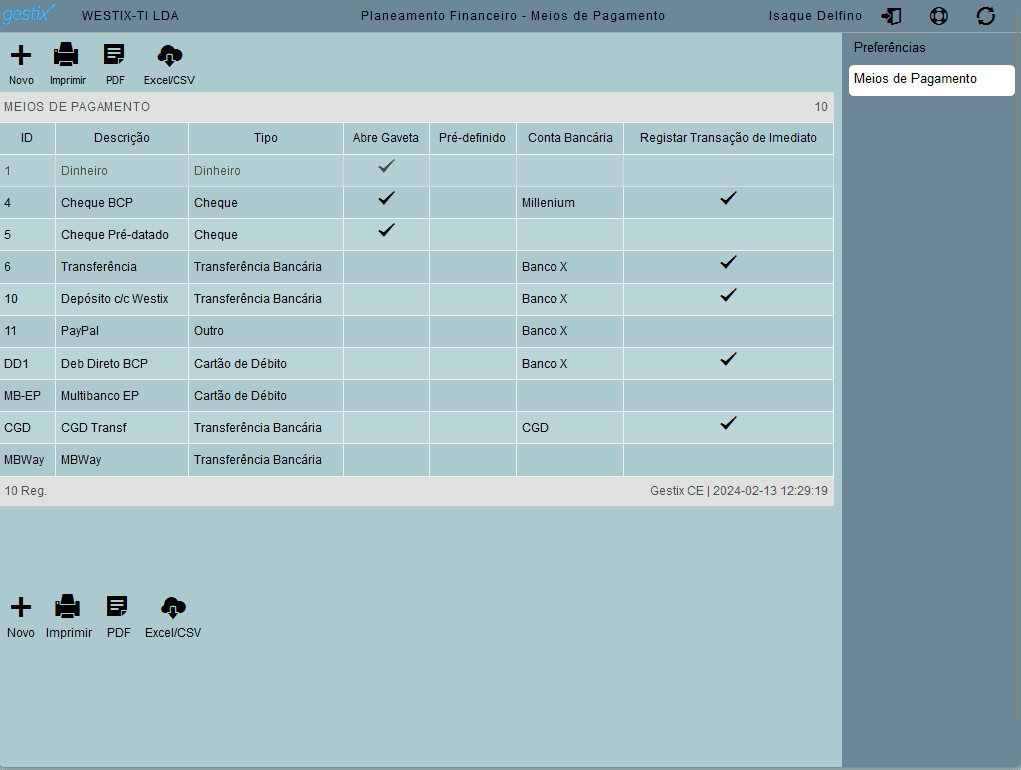Click the Isaque Delfino user name

point(815,16)
